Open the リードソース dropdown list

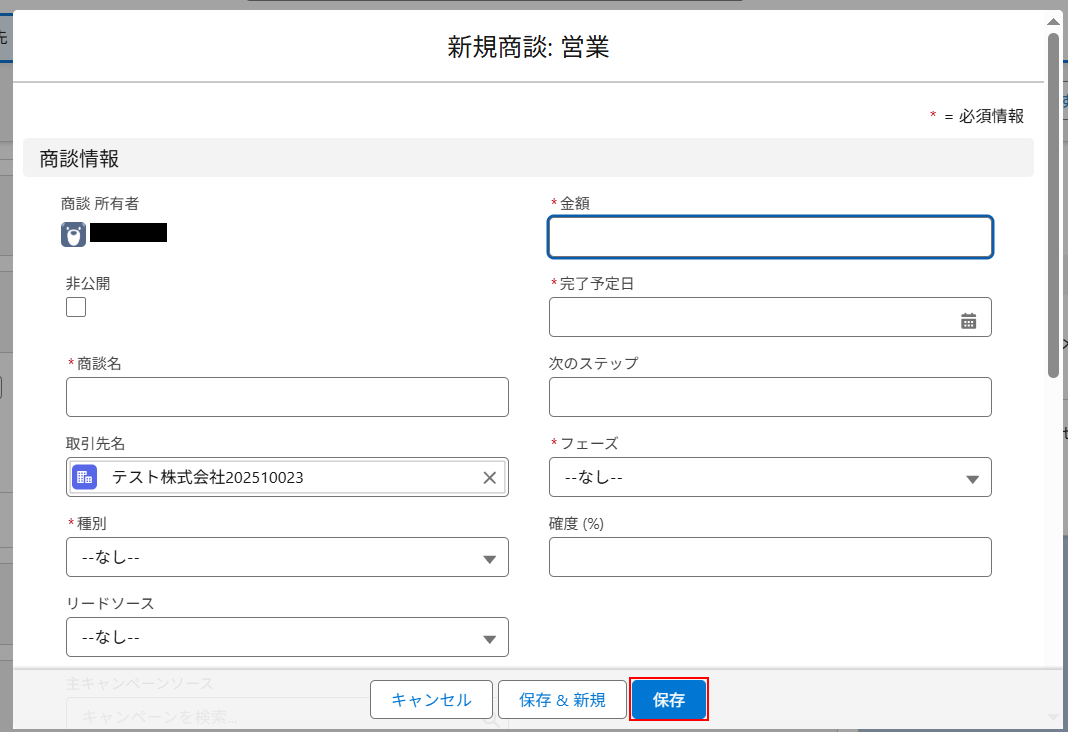tap(287, 638)
